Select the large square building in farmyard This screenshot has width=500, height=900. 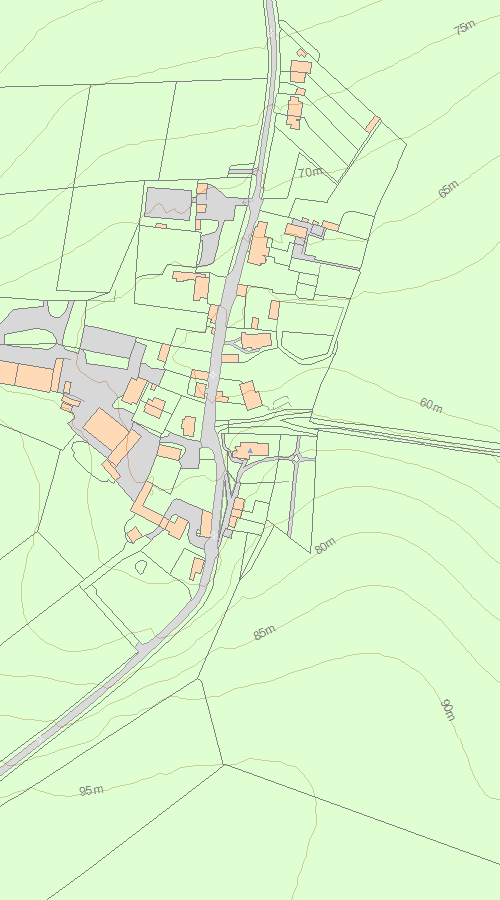click(106, 429)
